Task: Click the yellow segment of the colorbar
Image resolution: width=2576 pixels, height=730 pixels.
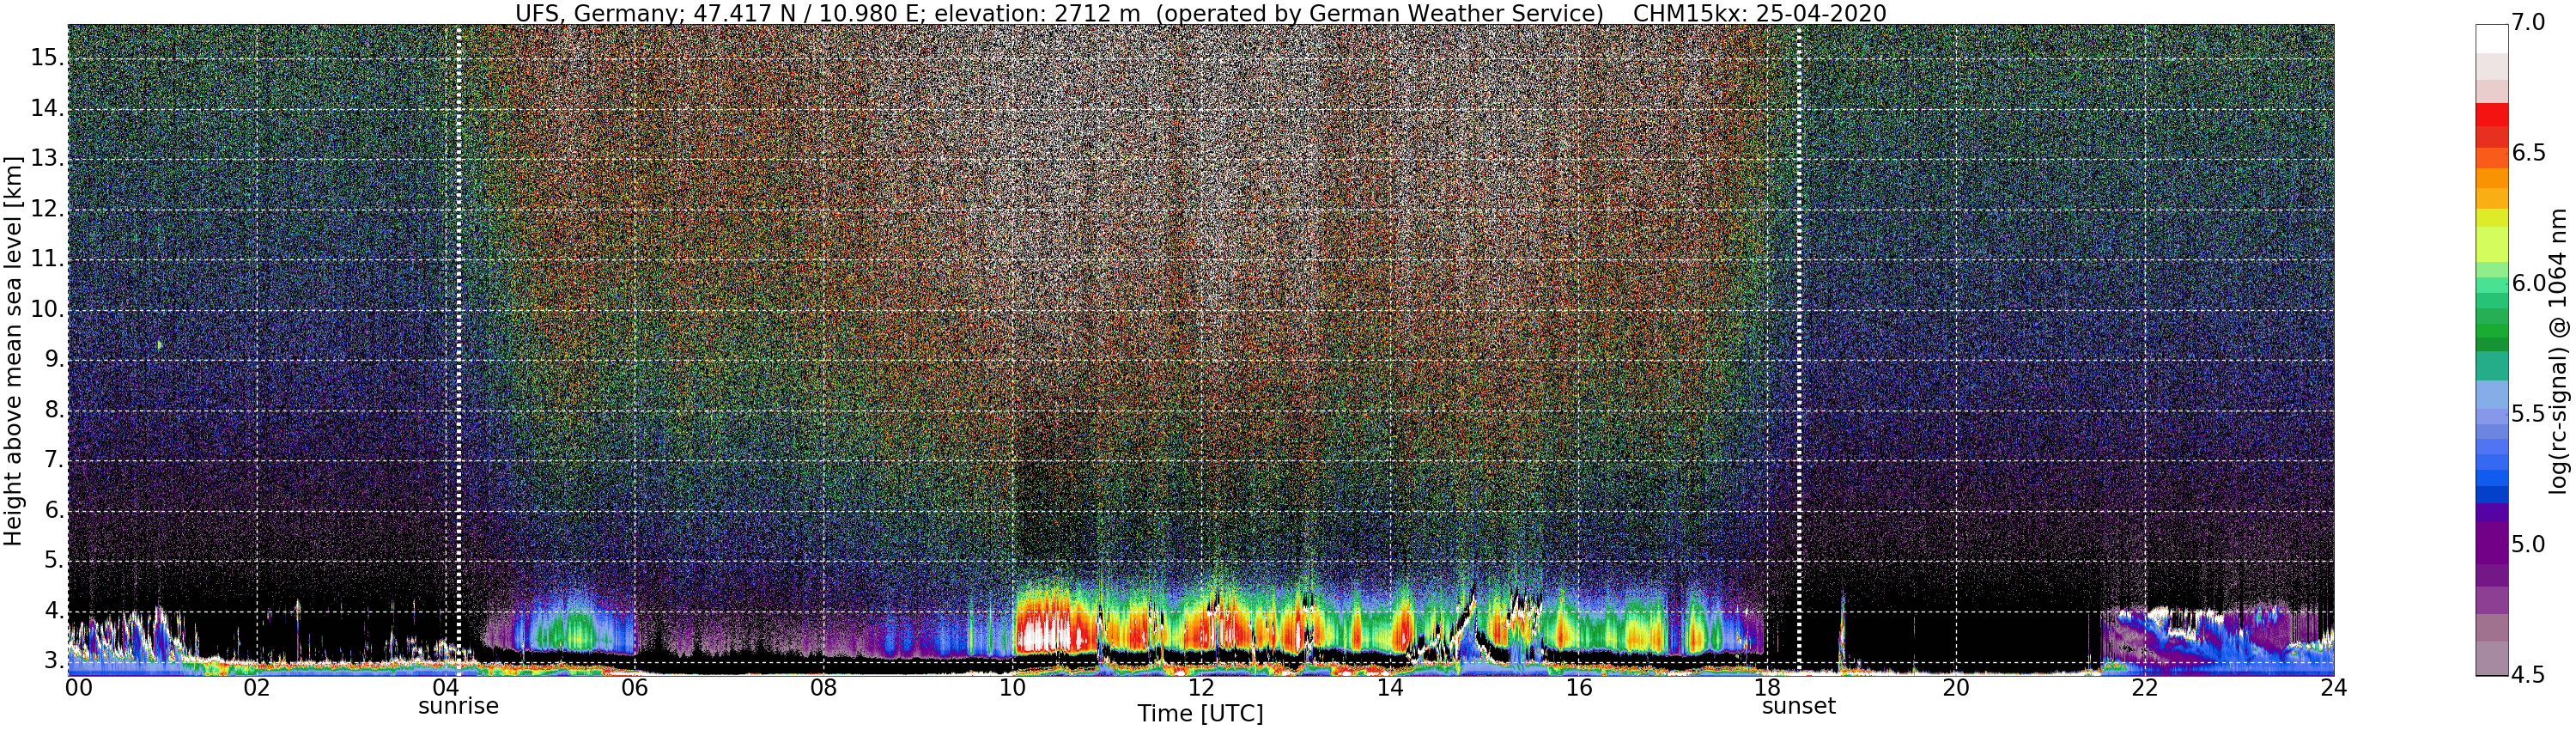Action: click(x=2492, y=218)
